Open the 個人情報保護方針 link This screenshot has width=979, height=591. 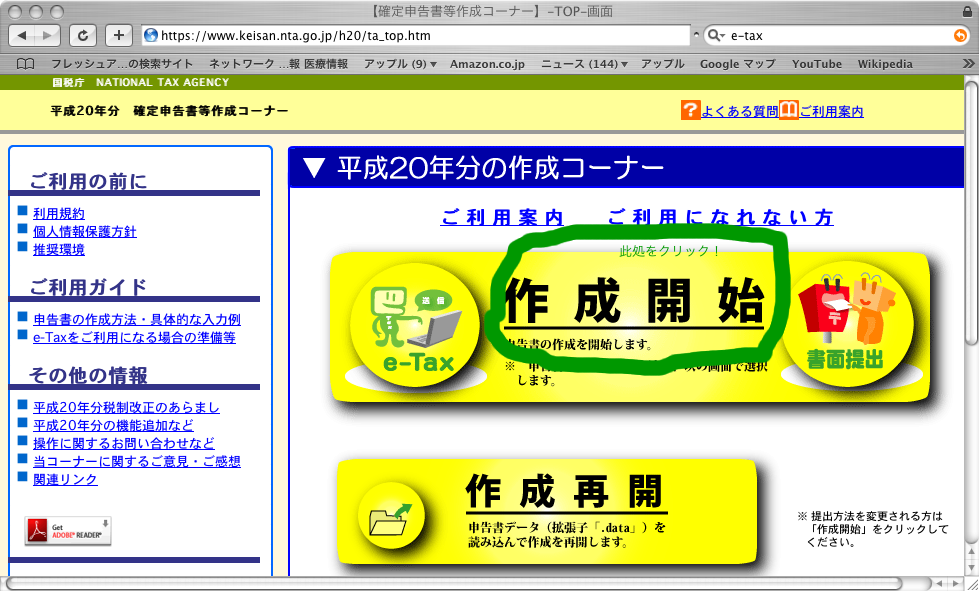(x=85, y=231)
